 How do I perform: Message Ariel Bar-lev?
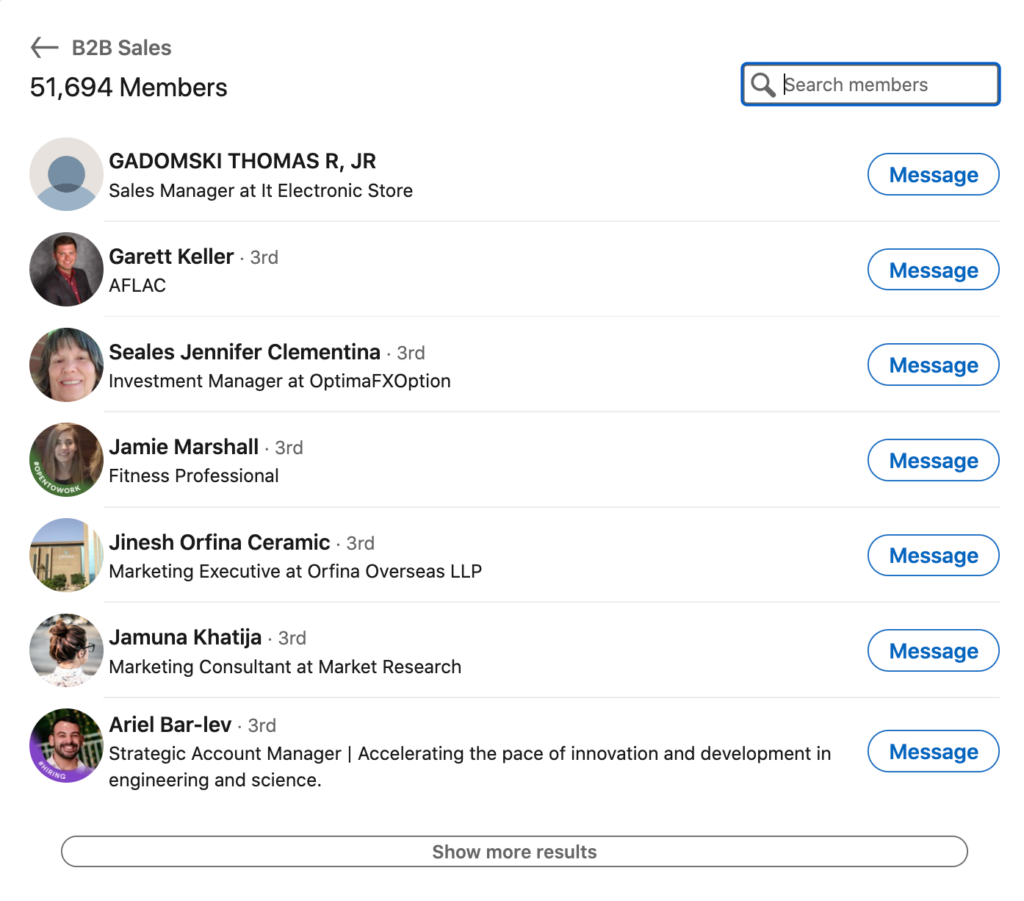coord(932,752)
